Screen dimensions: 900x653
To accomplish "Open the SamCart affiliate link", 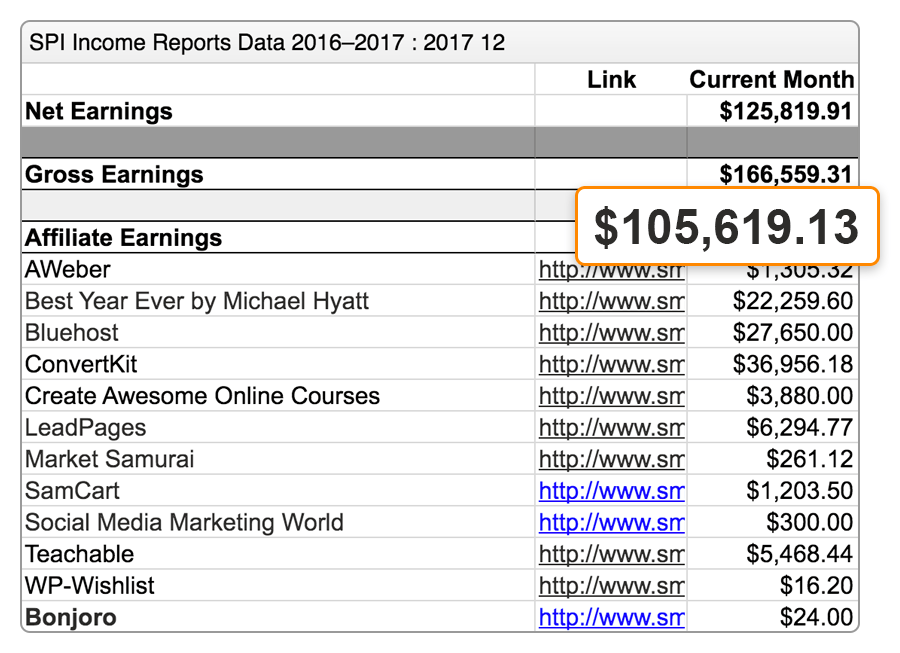I will coord(611,491).
